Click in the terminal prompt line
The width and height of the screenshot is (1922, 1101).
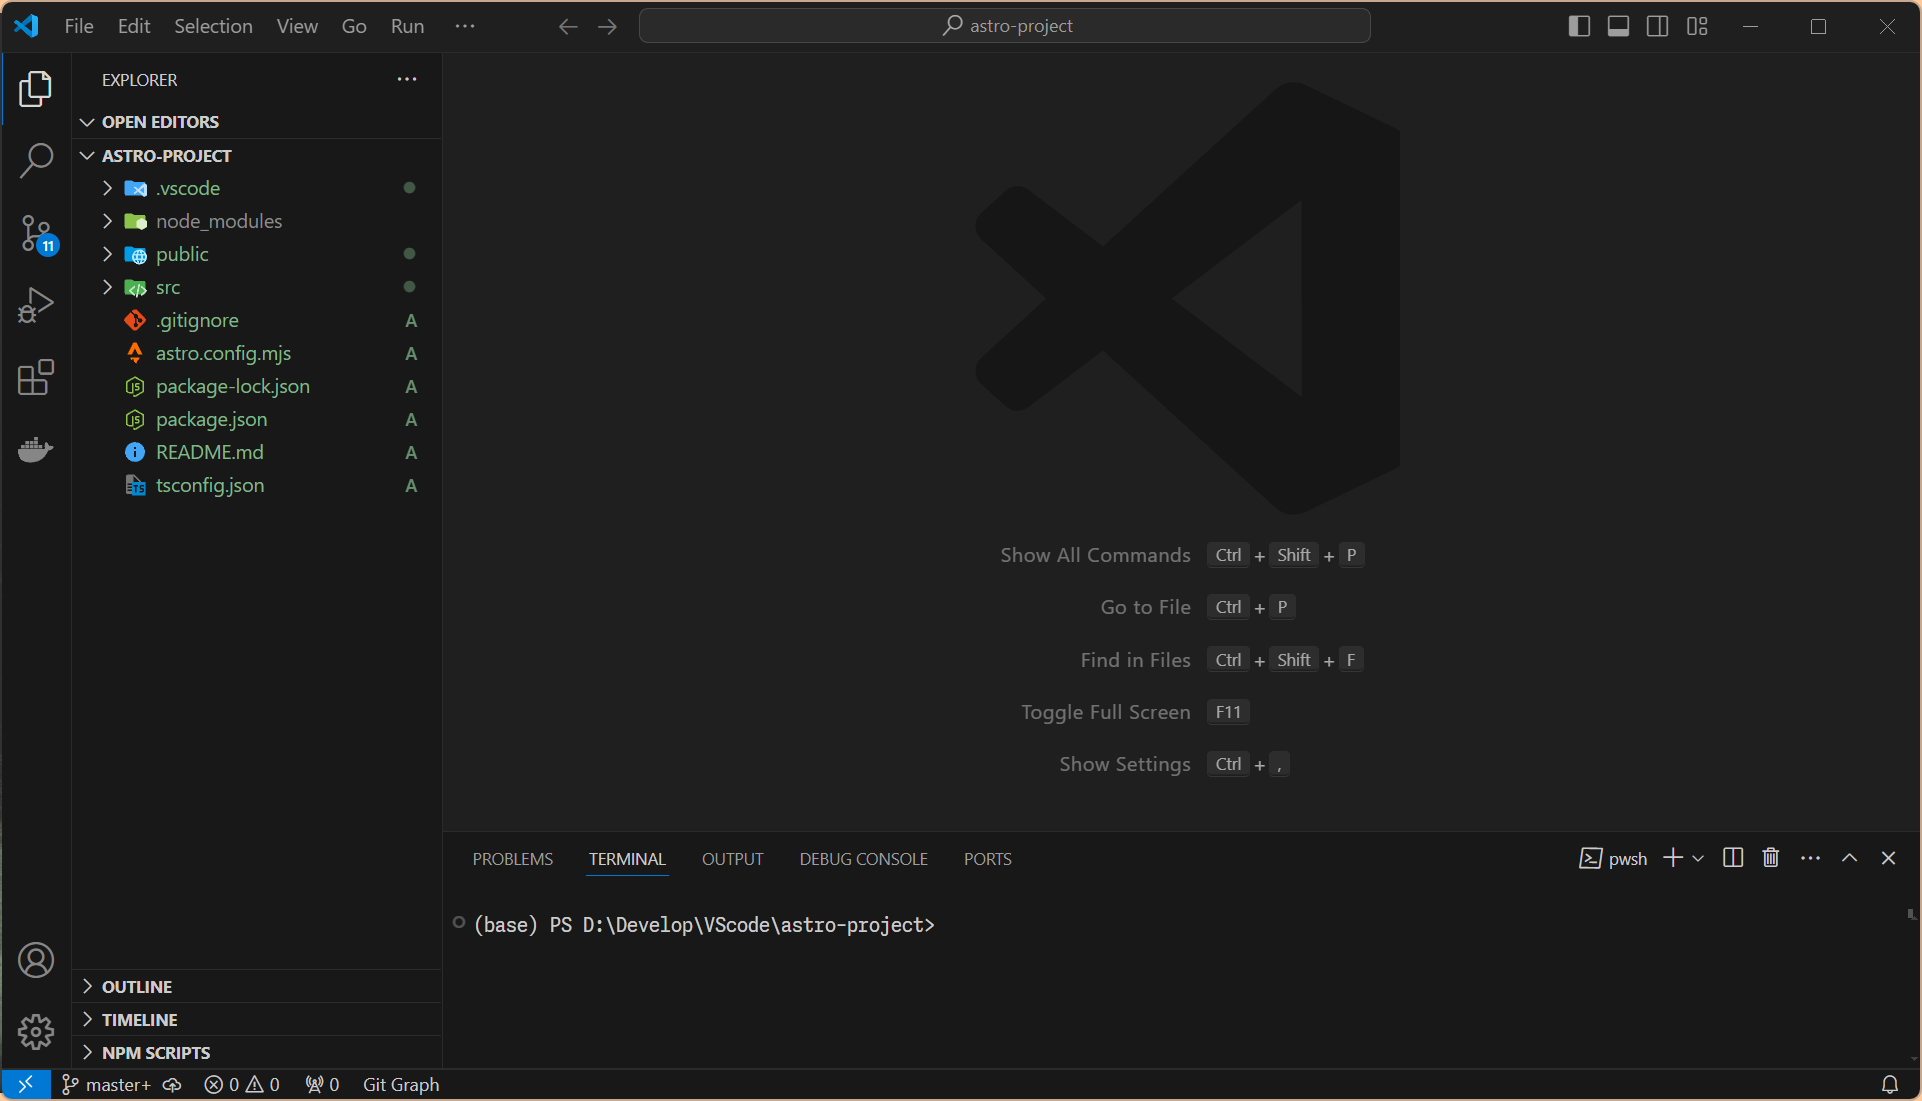pyautogui.click(x=704, y=925)
